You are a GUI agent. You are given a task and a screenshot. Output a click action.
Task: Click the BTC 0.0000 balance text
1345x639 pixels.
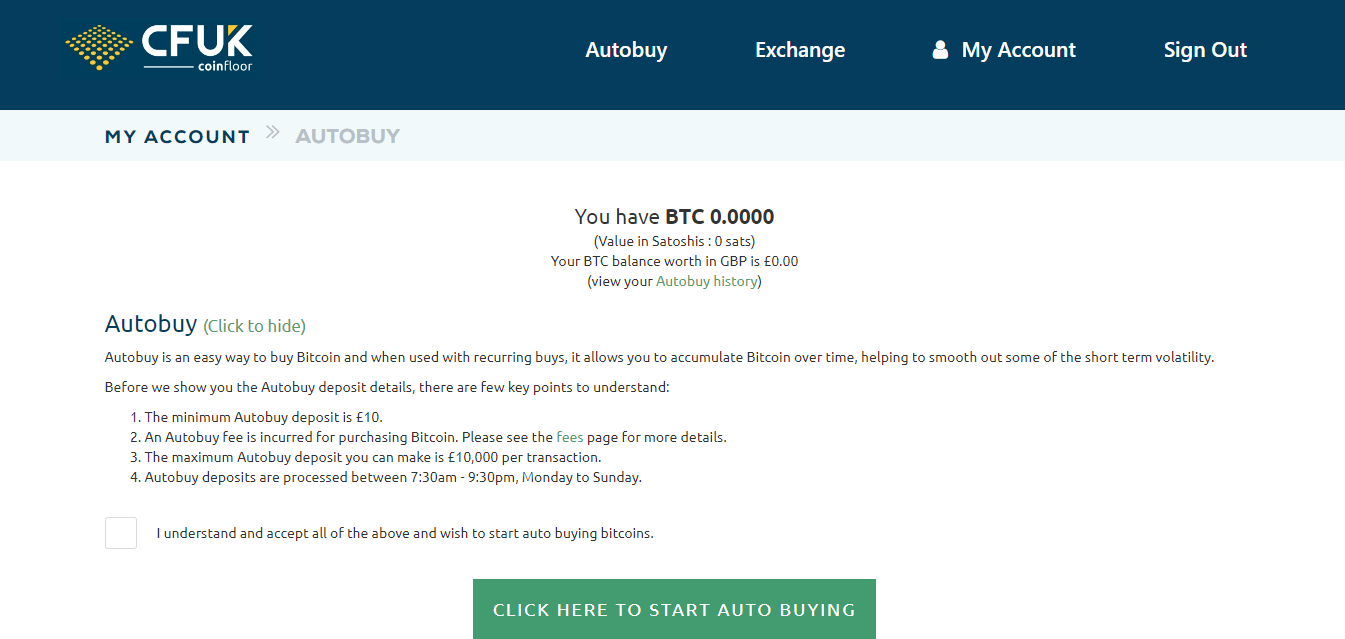pos(719,217)
